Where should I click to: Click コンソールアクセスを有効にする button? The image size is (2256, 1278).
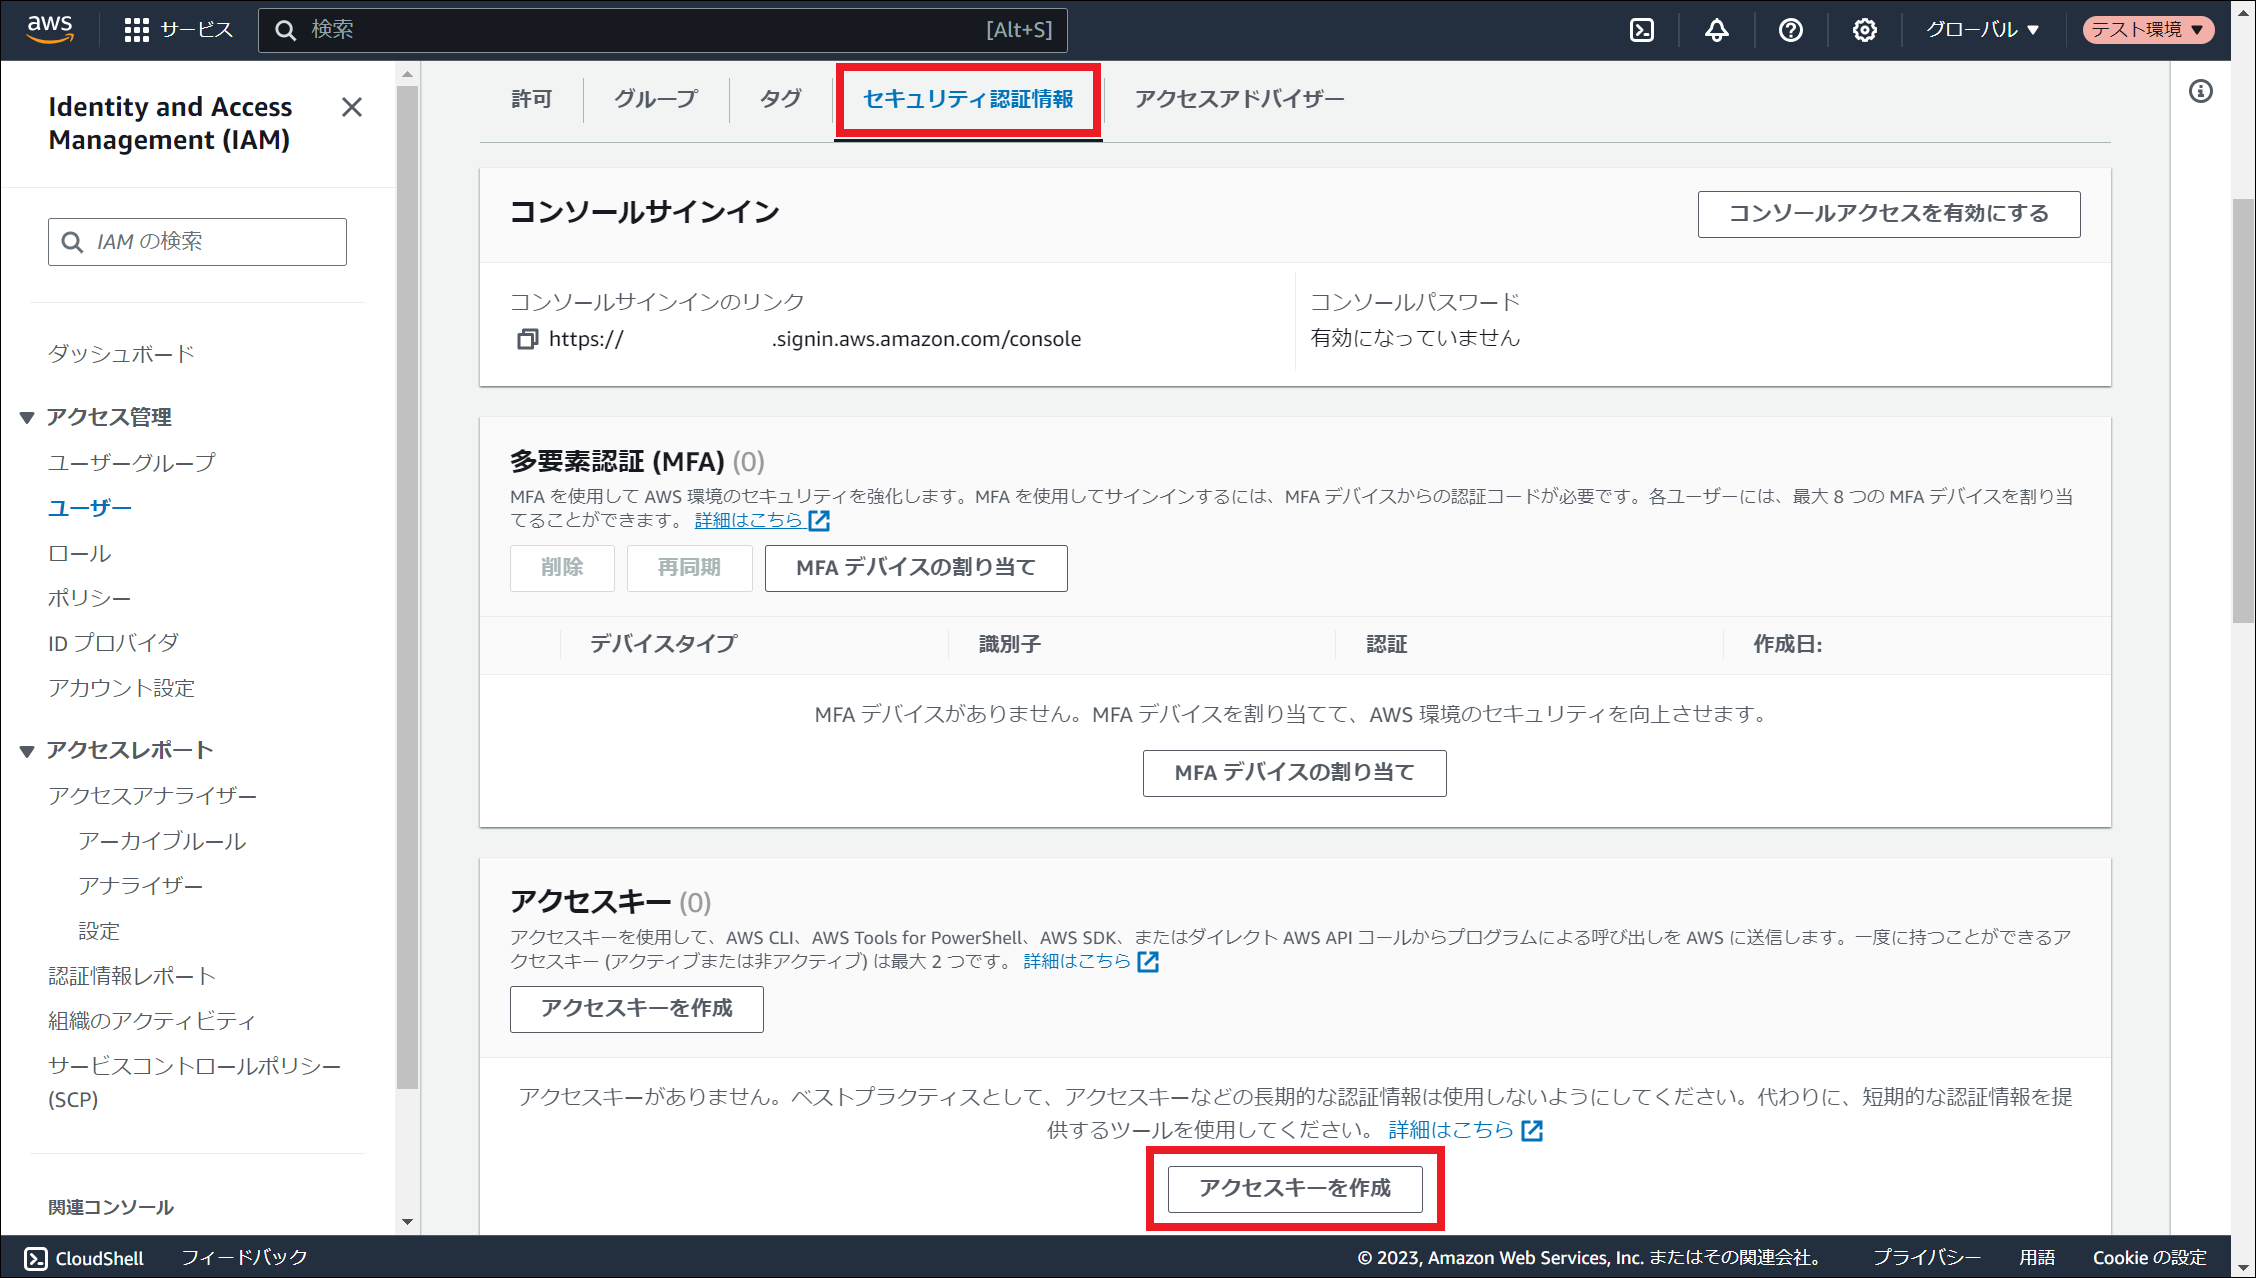click(x=1888, y=214)
